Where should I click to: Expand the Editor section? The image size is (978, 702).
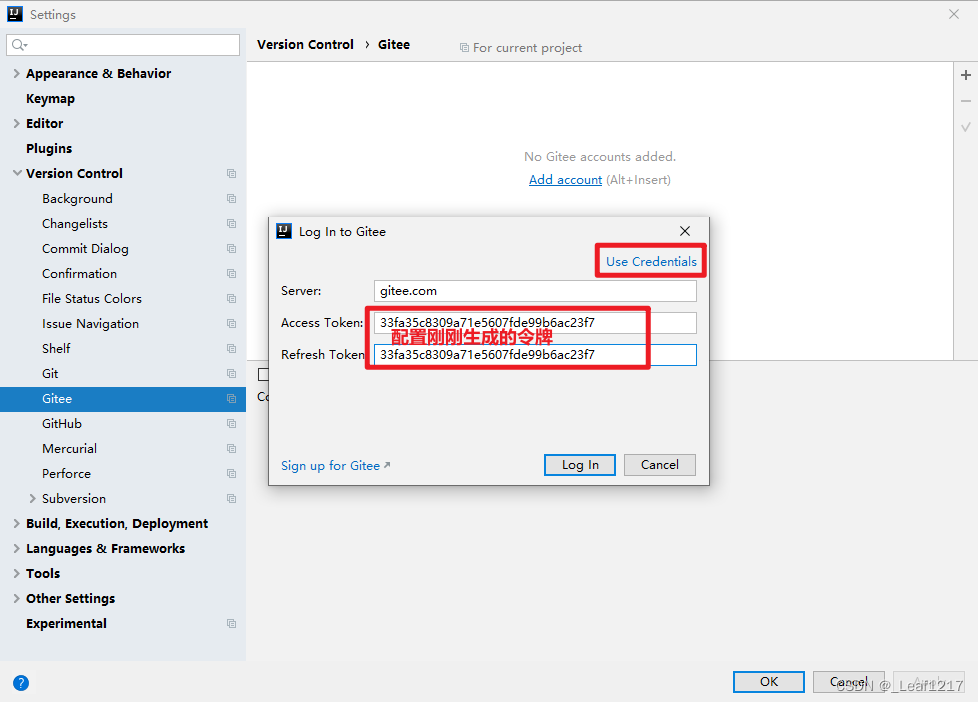pyautogui.click(x=16, y=124)
